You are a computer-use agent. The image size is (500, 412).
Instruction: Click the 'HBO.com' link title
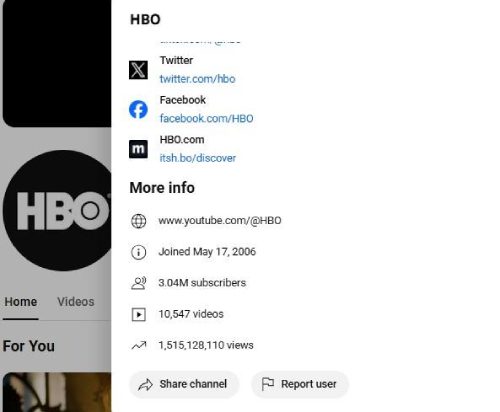click(x=182, y=140)
